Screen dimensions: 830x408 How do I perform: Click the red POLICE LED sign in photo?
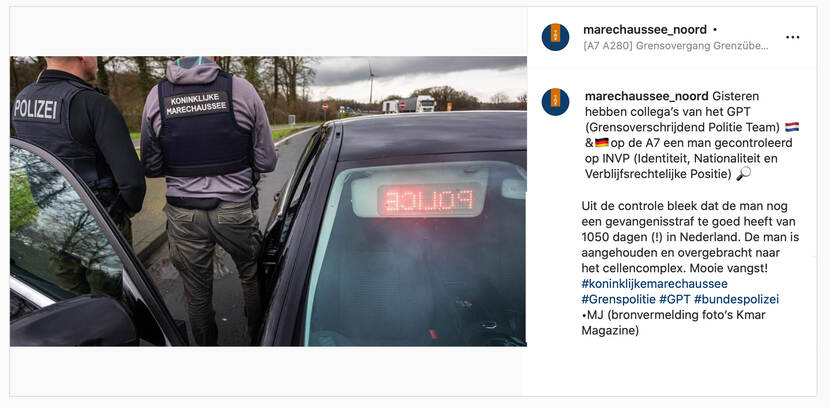(x=429, y=200)
